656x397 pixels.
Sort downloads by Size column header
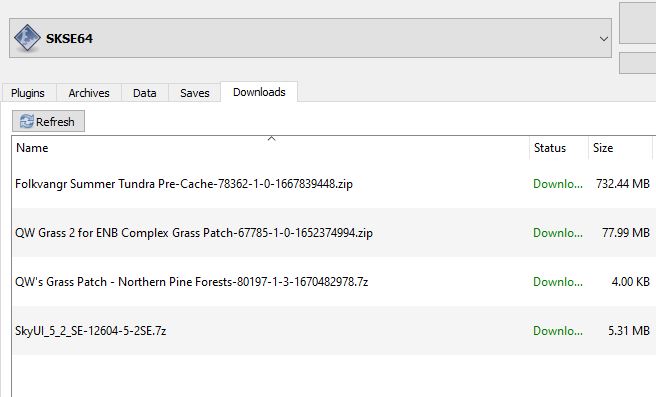tap(620, 148)
